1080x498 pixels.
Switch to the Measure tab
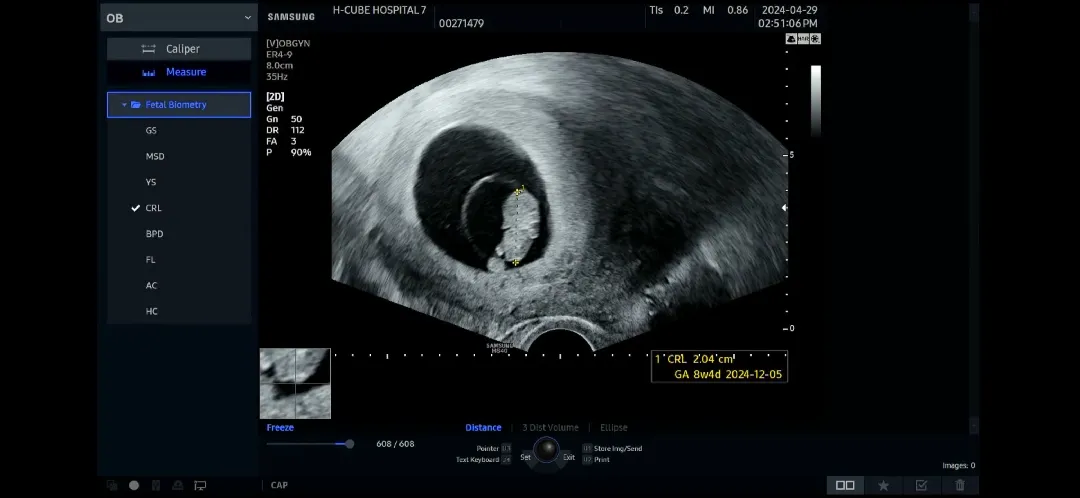[x=179, y=72]
